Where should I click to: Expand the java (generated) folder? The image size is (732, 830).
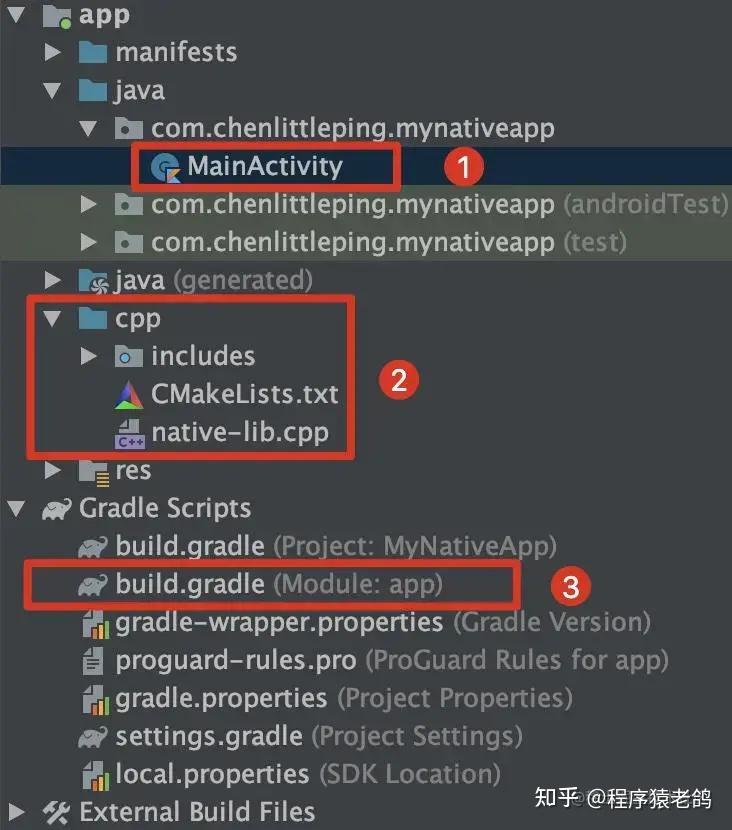click(53, 281)
